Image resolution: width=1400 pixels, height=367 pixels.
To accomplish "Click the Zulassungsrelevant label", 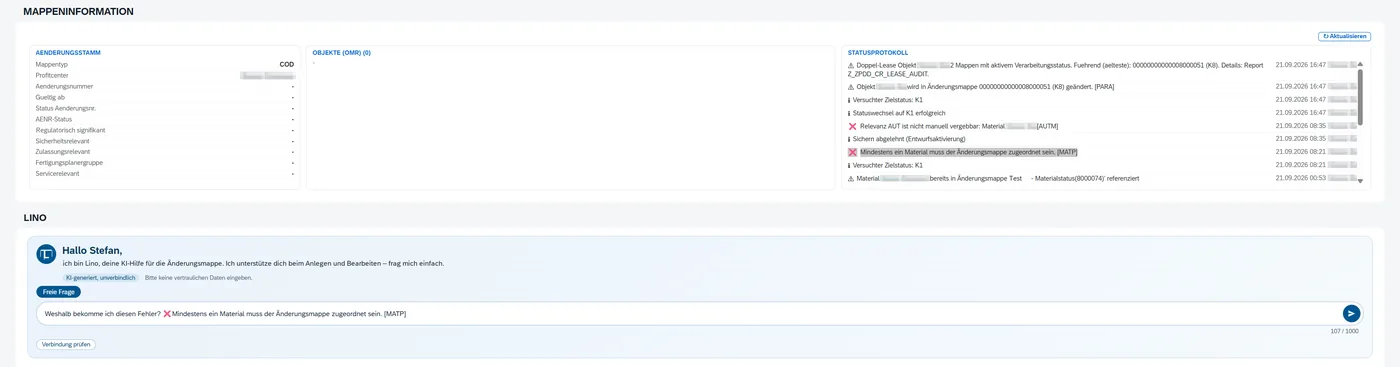I will pos(62,152).
